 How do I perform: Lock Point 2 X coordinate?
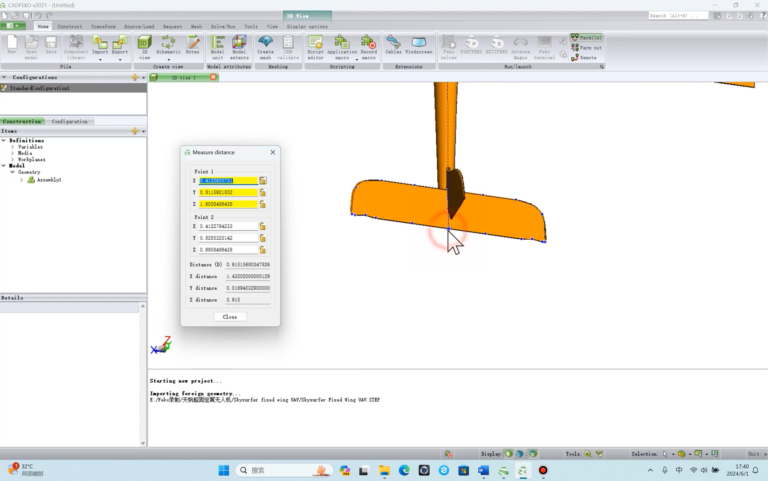tap(263, 226)
